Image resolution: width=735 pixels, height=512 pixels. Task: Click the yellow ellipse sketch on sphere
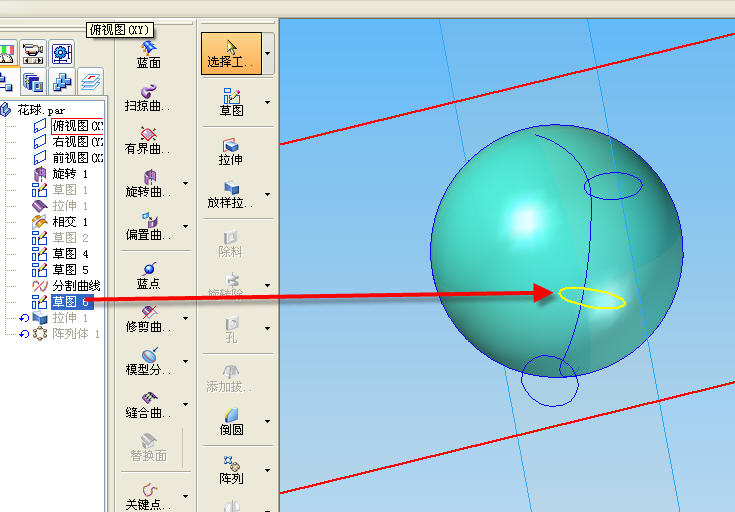click(592, 298)
